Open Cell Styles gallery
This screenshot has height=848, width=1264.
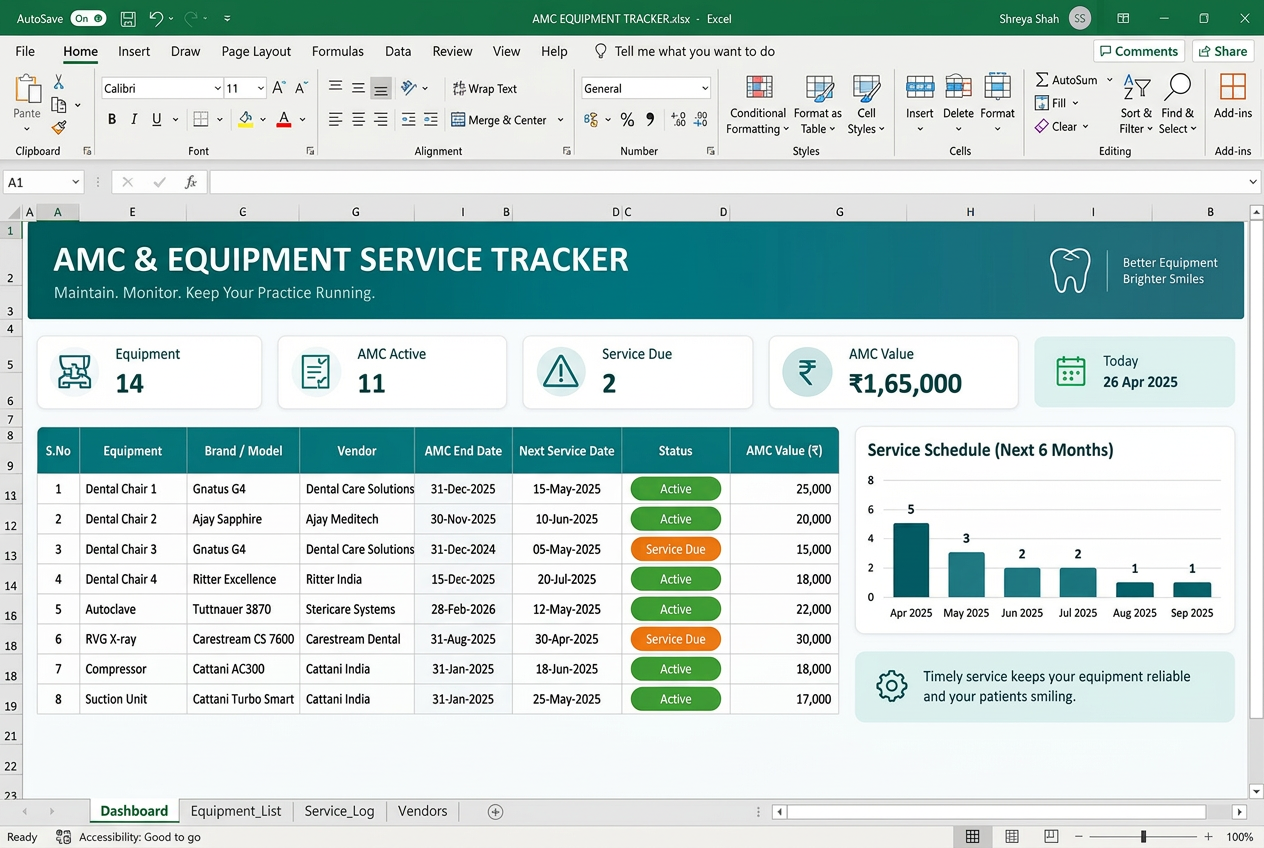[x=866, y=105]
